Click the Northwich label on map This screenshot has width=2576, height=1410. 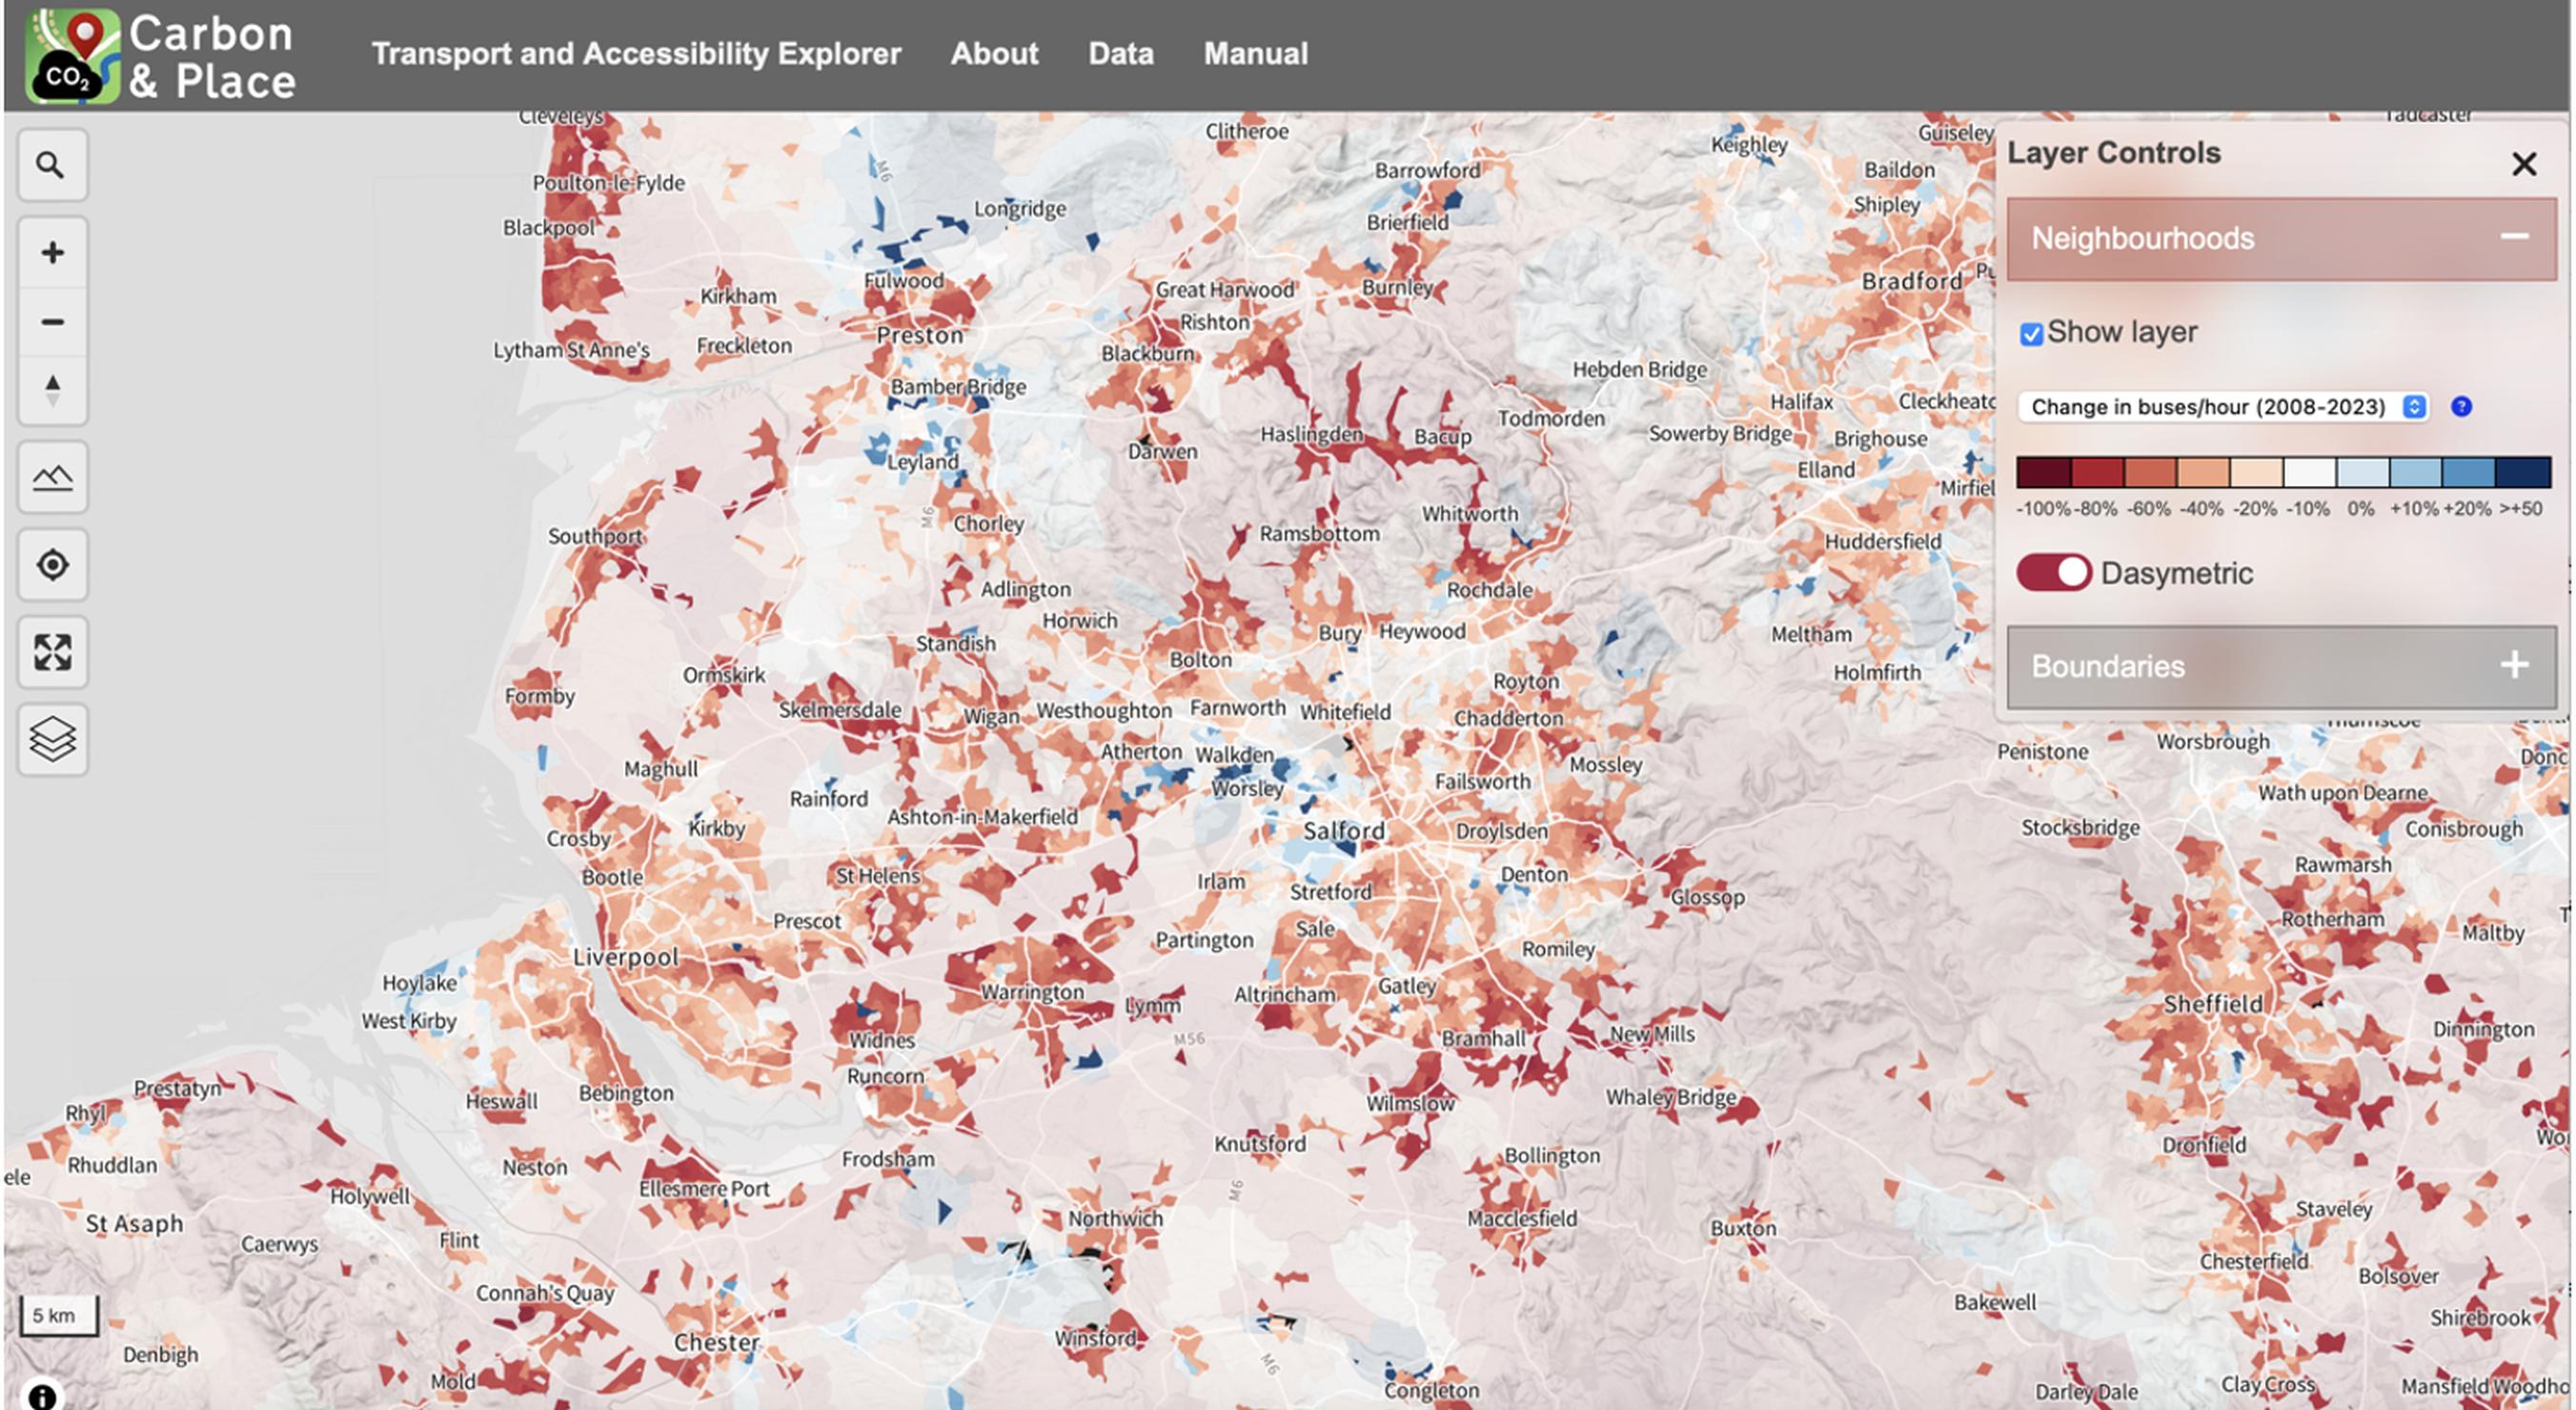tap(1115, 1219)
